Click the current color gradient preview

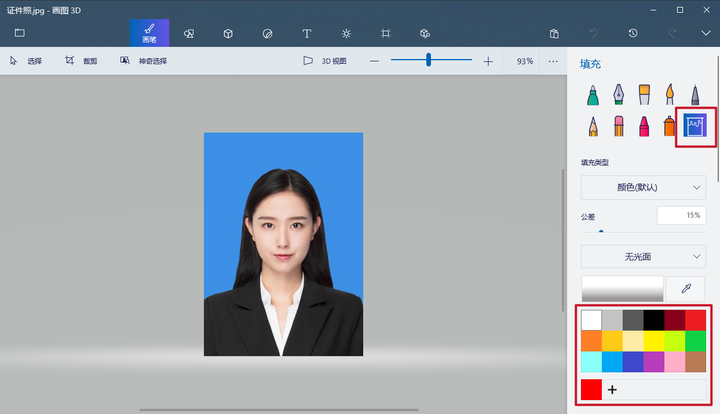pyautogui.click(x=622, y=289)
